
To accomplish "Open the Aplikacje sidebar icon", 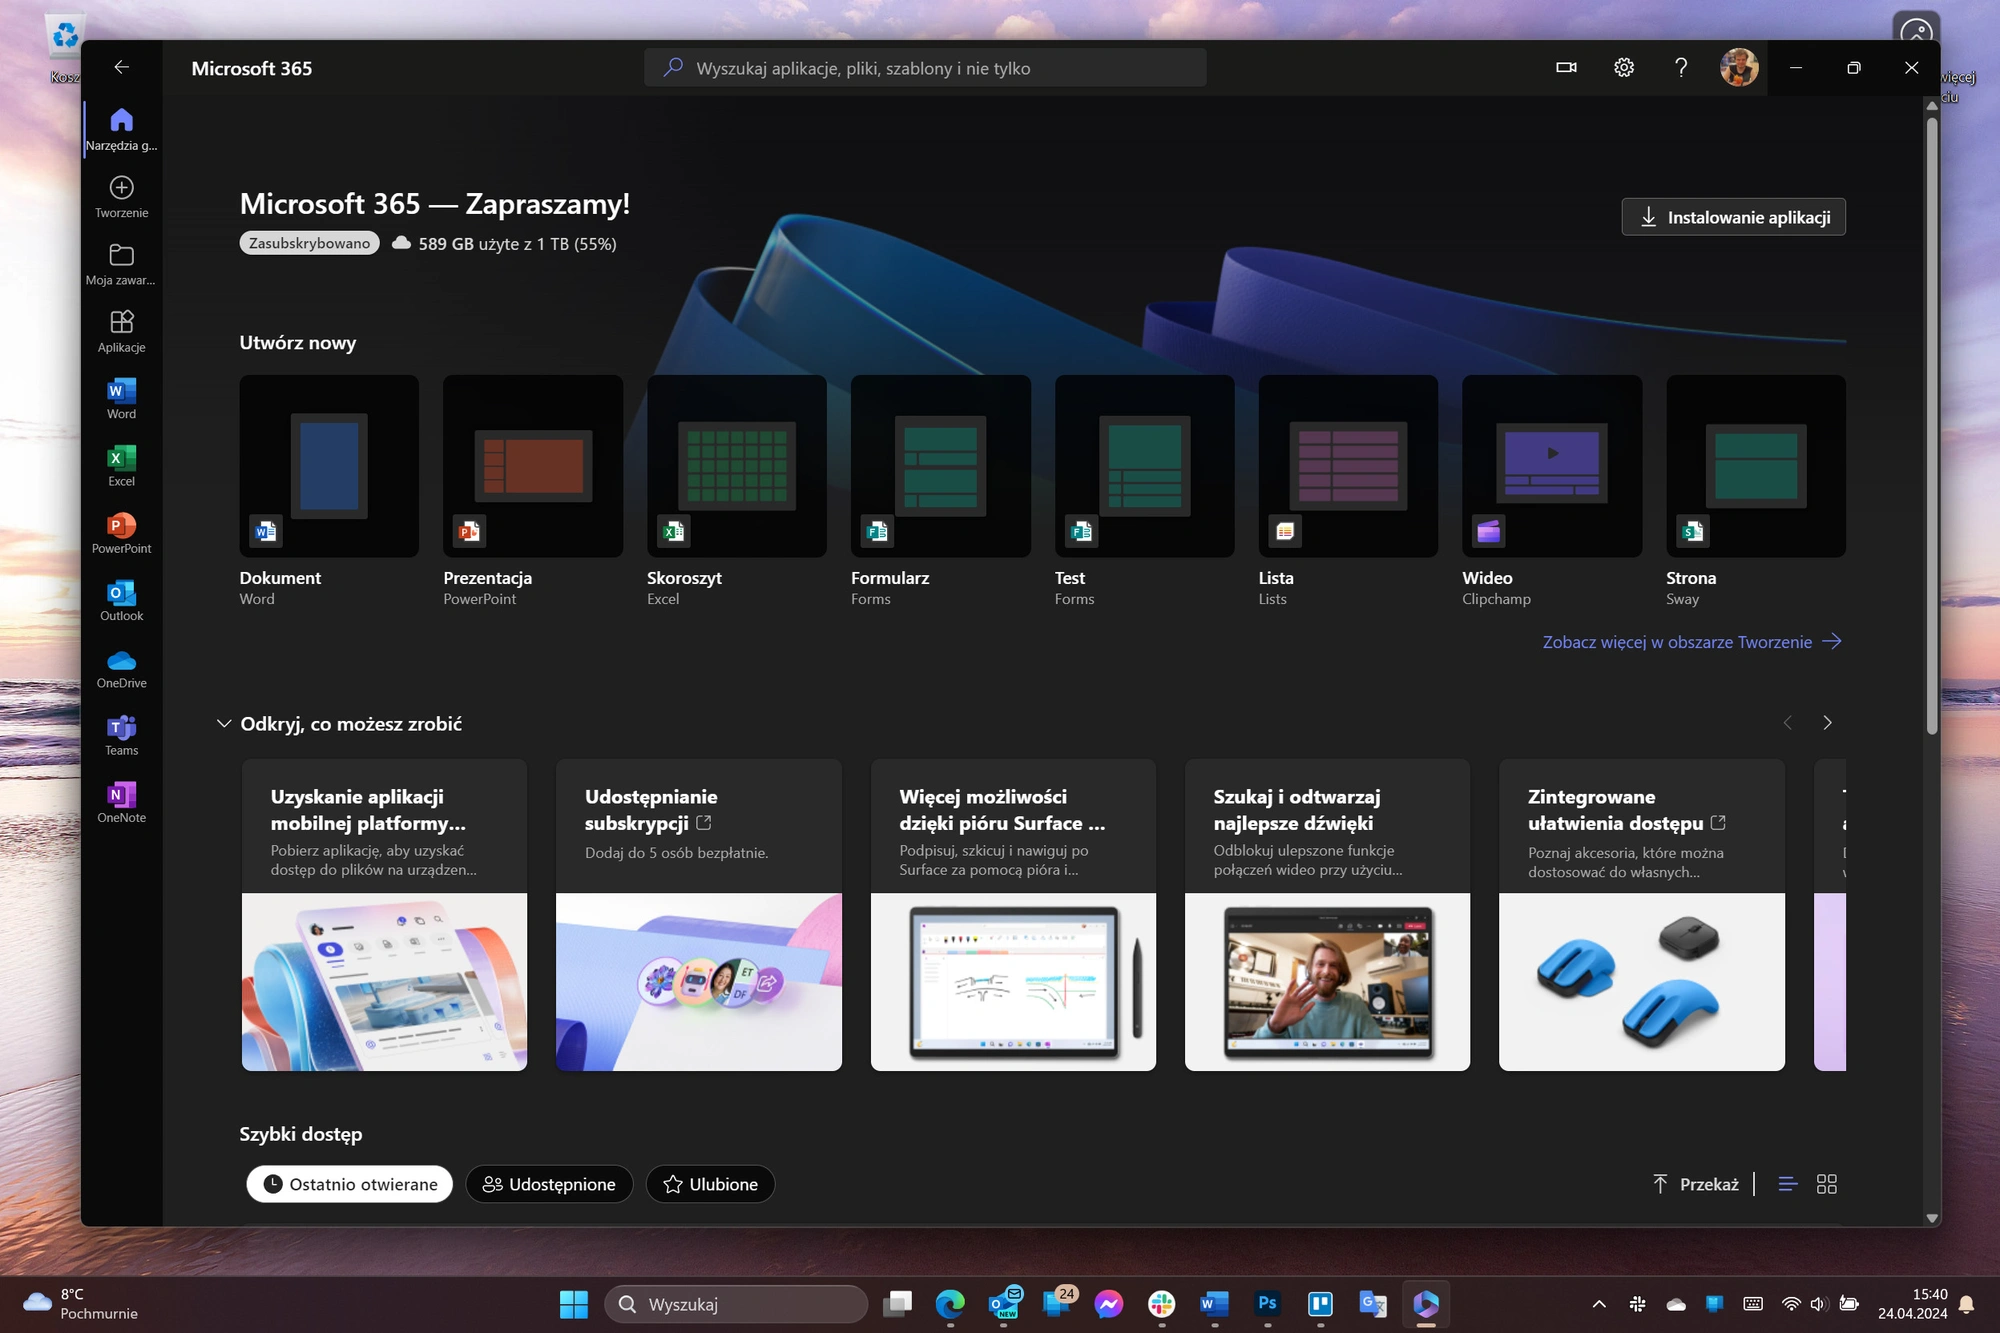I will coord(121,331).
